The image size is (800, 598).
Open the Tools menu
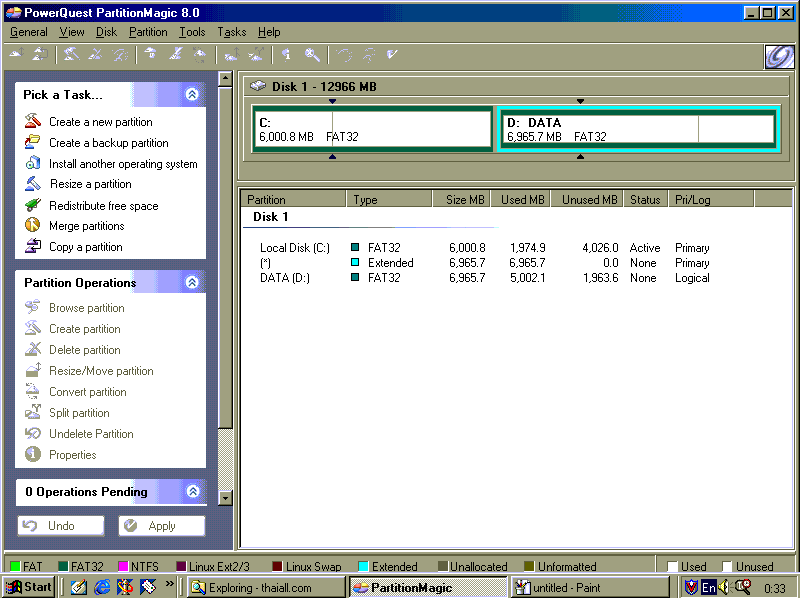(192, 32)
